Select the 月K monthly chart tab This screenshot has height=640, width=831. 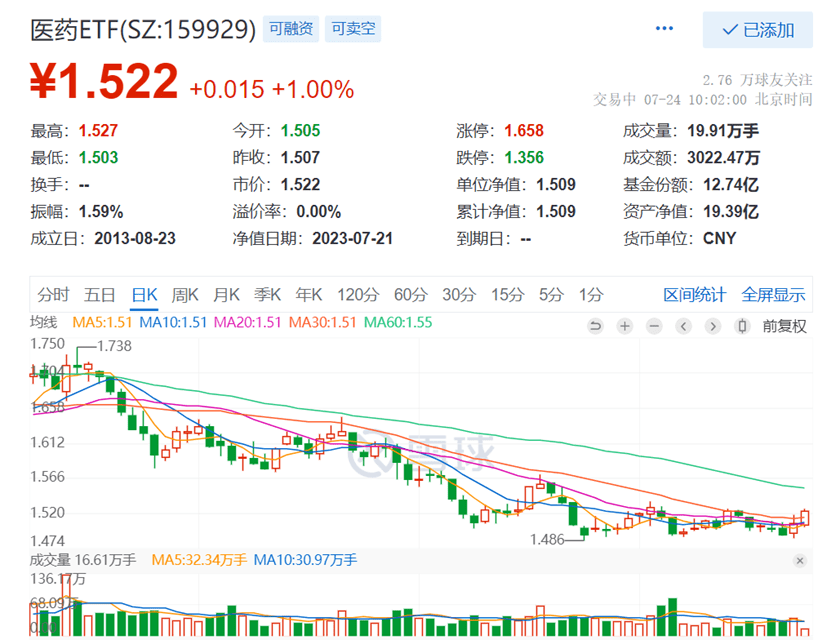tap(226, 295)
